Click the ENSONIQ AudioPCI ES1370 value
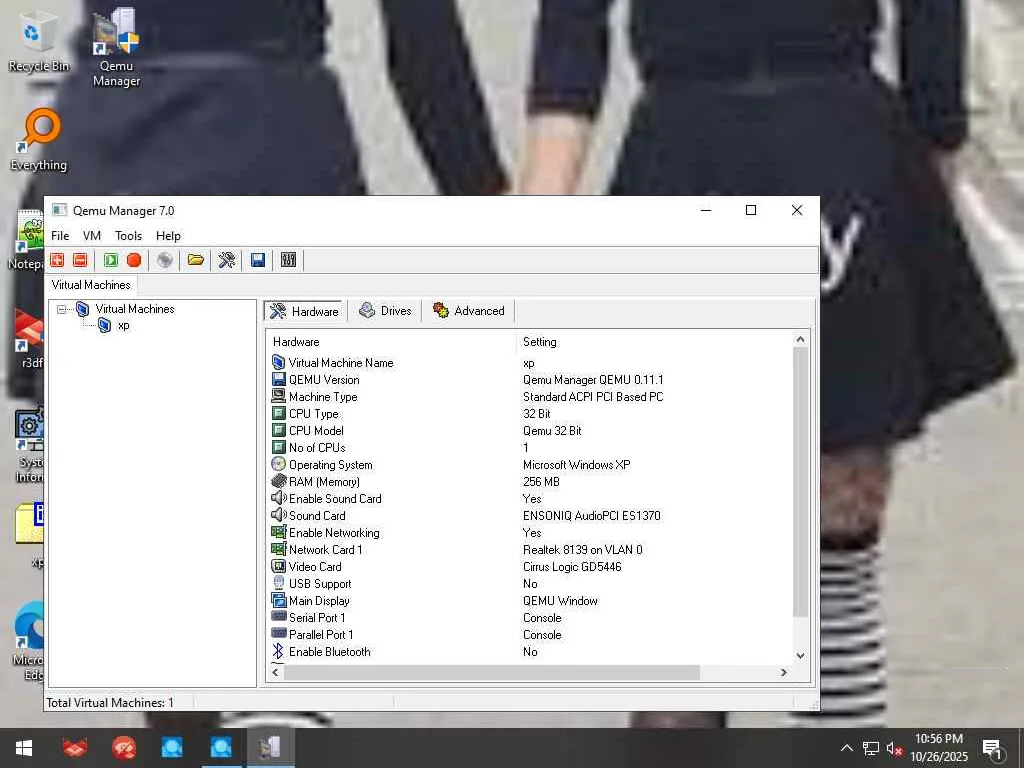Screen dimensions: 1024x768 (592, 515)
